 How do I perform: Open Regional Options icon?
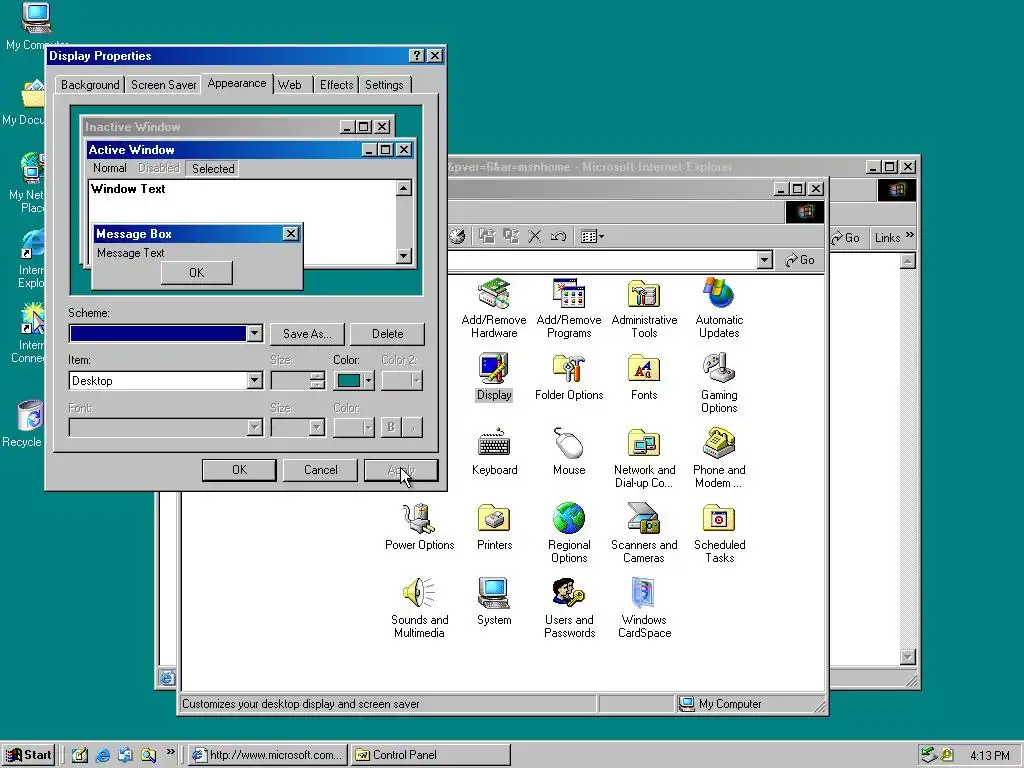coord(569,533)
